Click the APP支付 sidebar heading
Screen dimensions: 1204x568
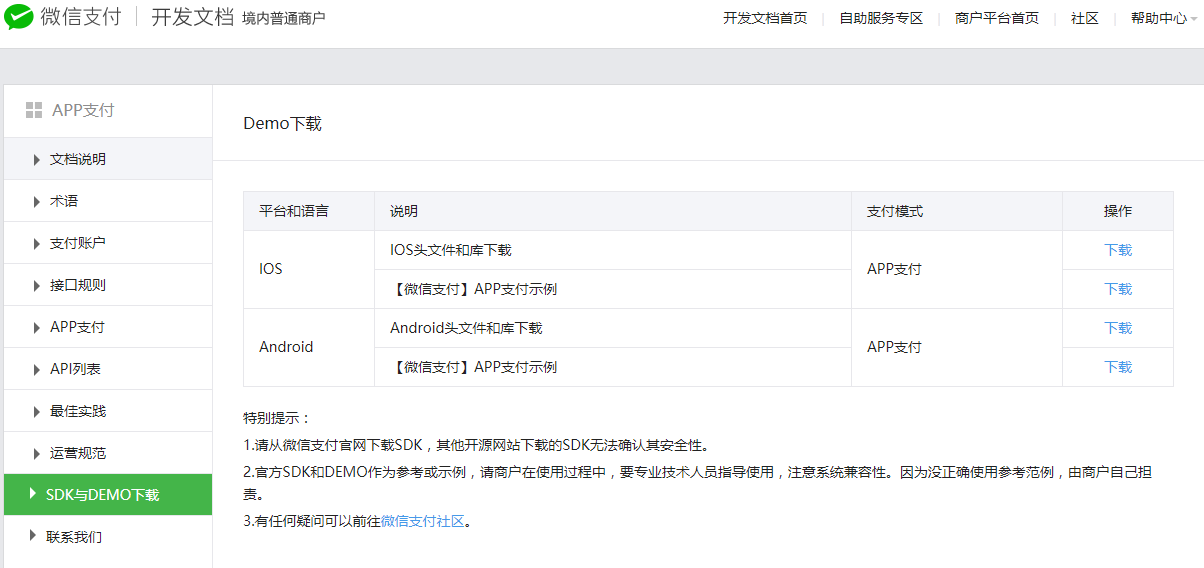point(83,110)
